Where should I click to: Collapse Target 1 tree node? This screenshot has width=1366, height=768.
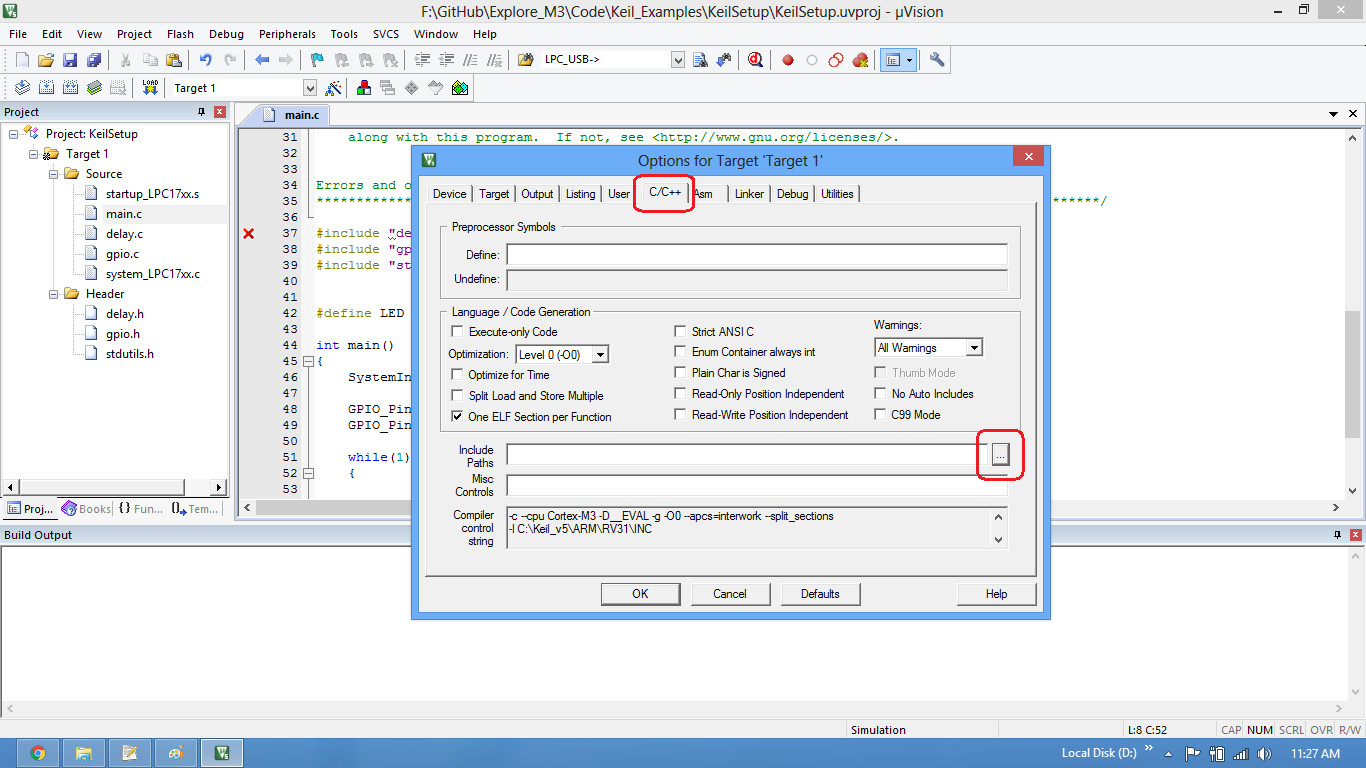pyautogui.click(x=33, y=154)
